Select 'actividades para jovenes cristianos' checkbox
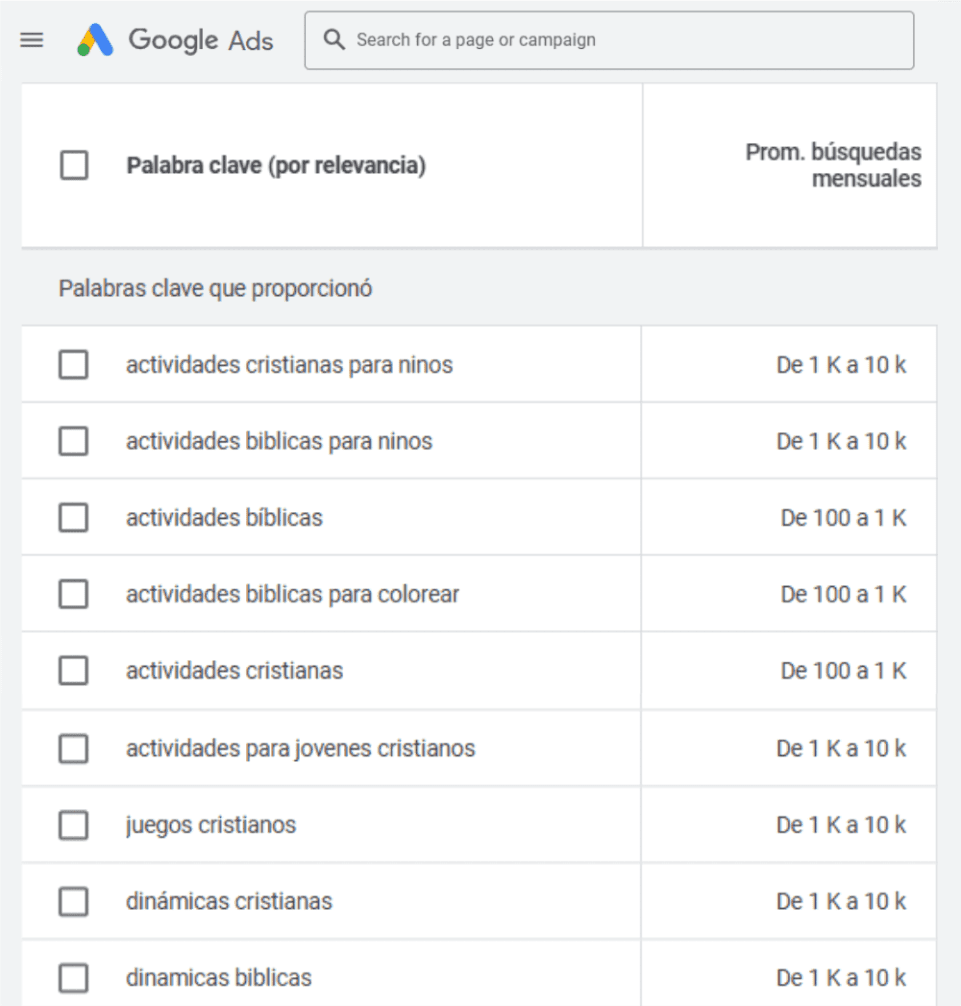 click(73, 748)
